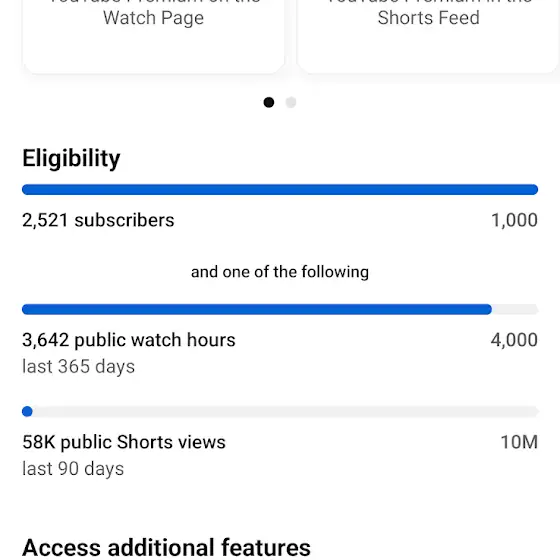The height and width of the screenshot is (560, 560).
Task: Tap the first carousel page dot
Action: tap(269, 102)
